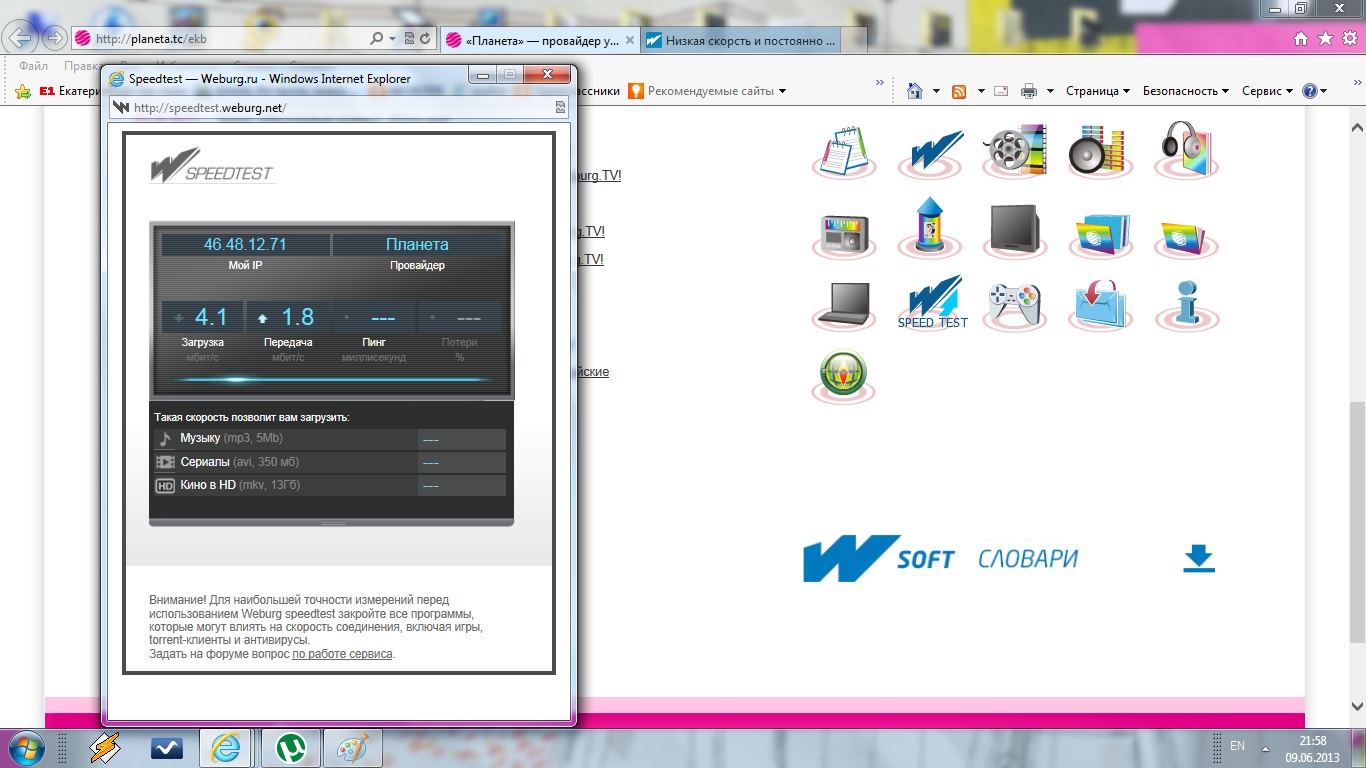Click the 4.1 download speed value
Image resolution: width=1366 pixels, height=768 pixels.
[x=211, y=317]
